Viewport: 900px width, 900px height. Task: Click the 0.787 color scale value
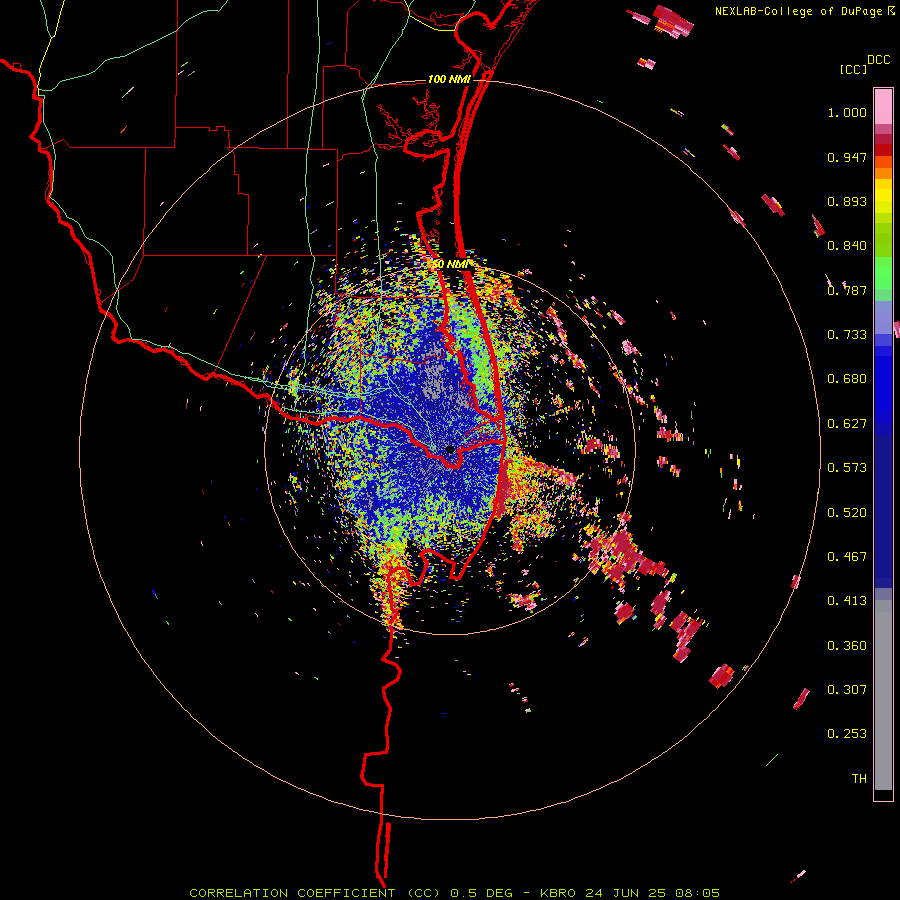coord(847,290)
